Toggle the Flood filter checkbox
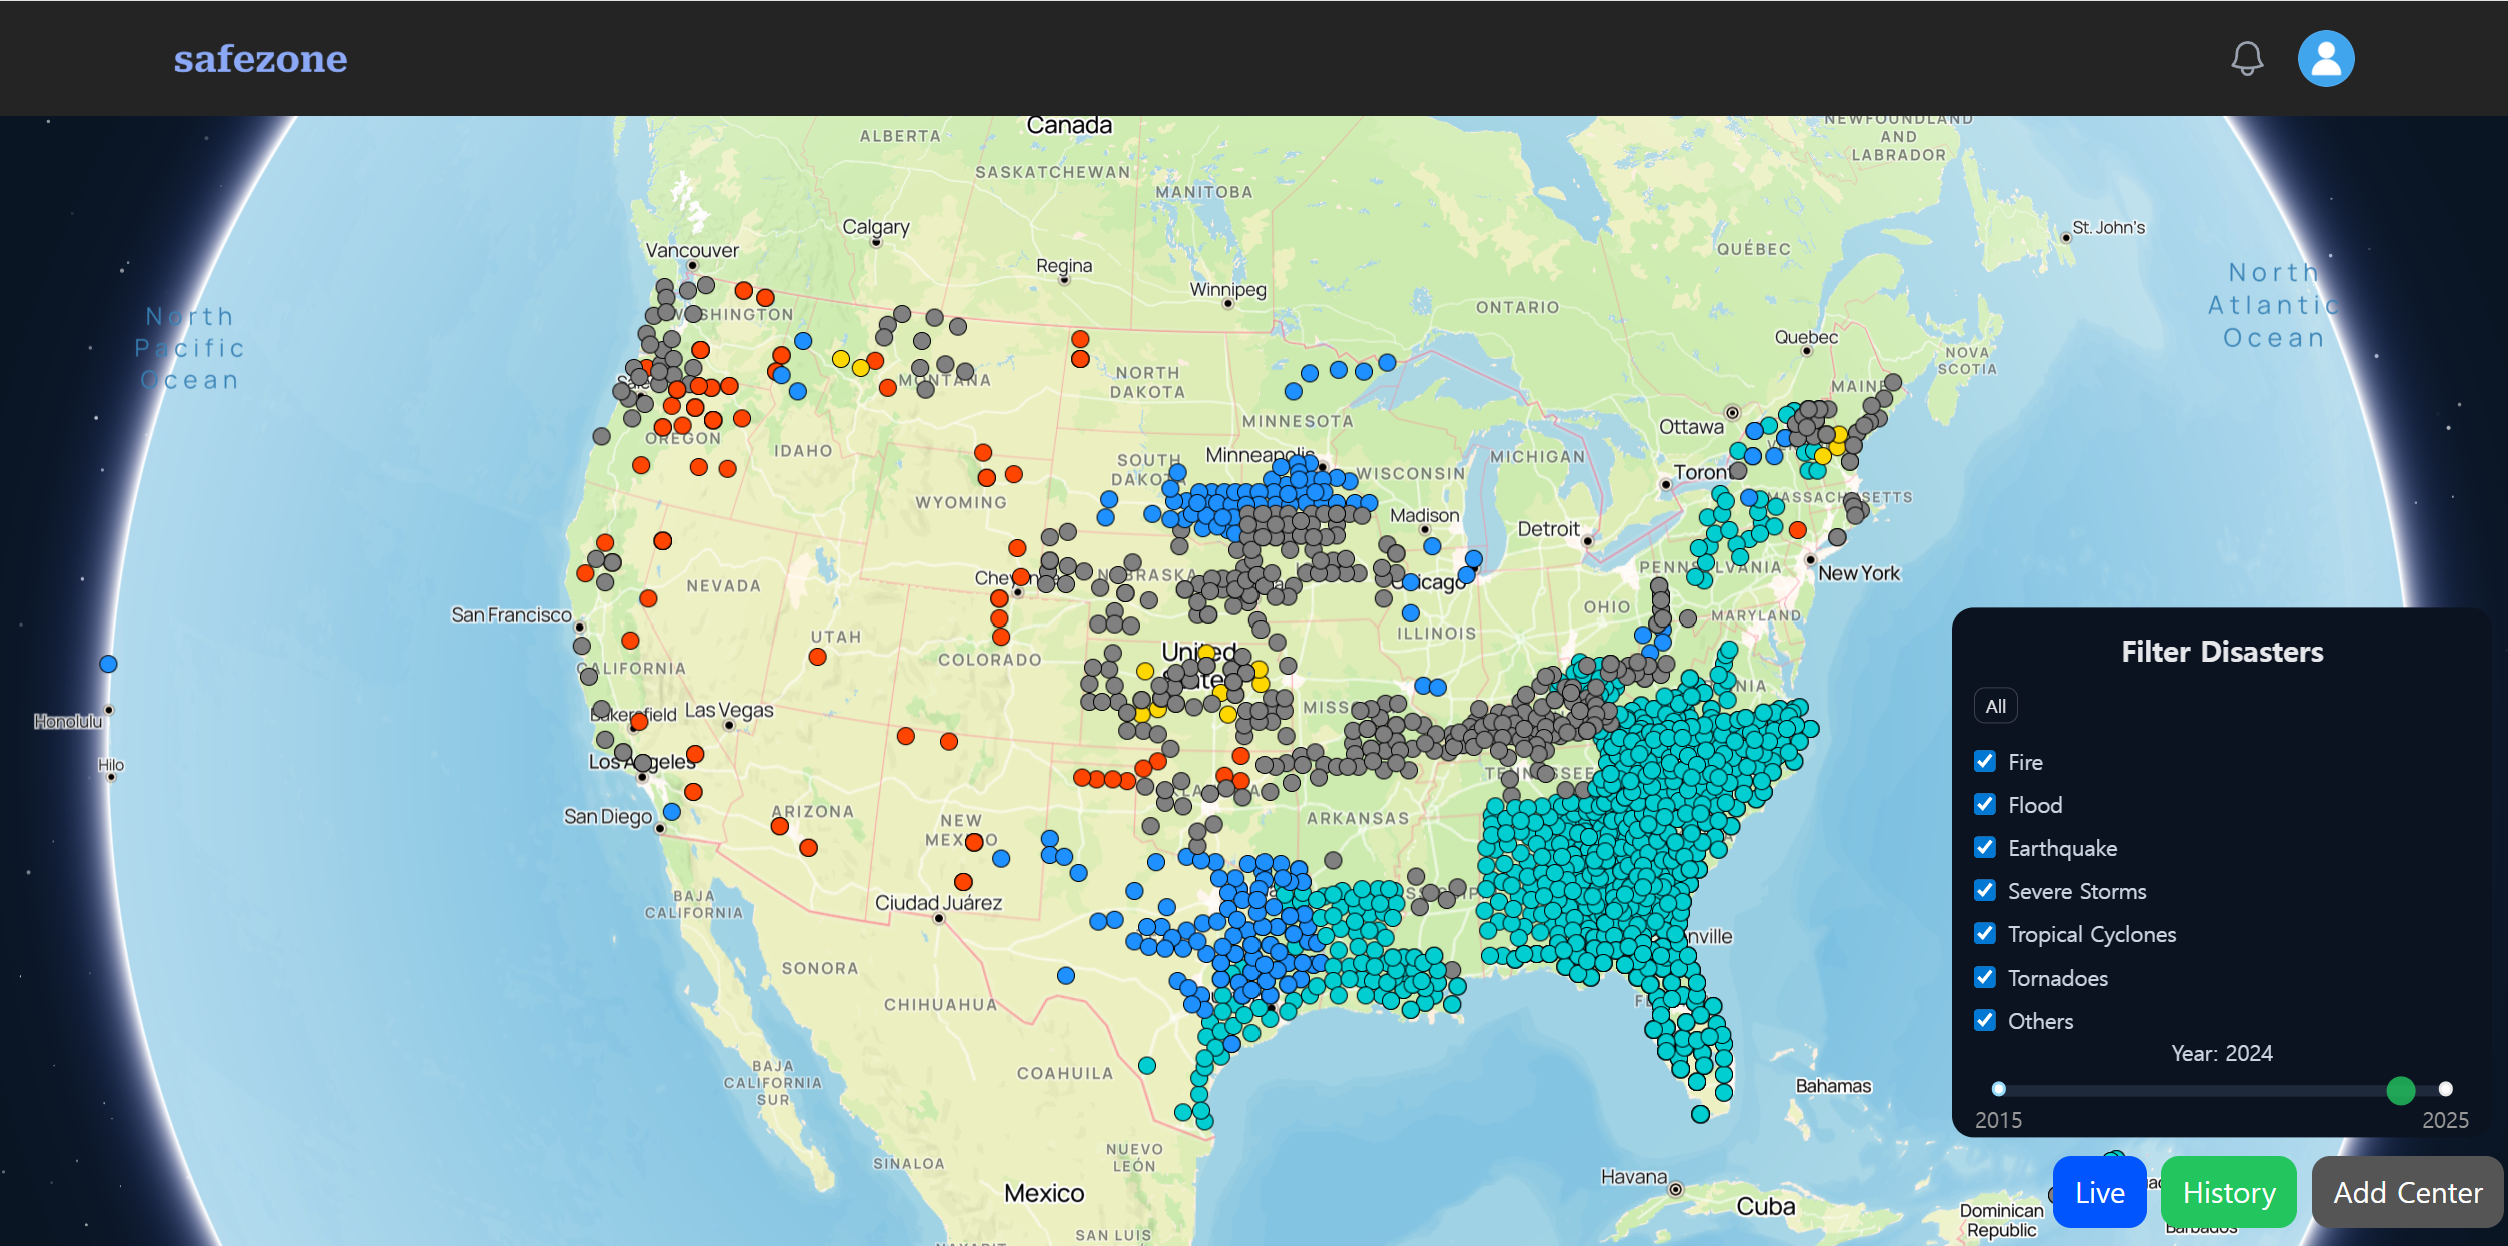The height and width of the screenshot is (1246, 2508). coord(1985,805)
